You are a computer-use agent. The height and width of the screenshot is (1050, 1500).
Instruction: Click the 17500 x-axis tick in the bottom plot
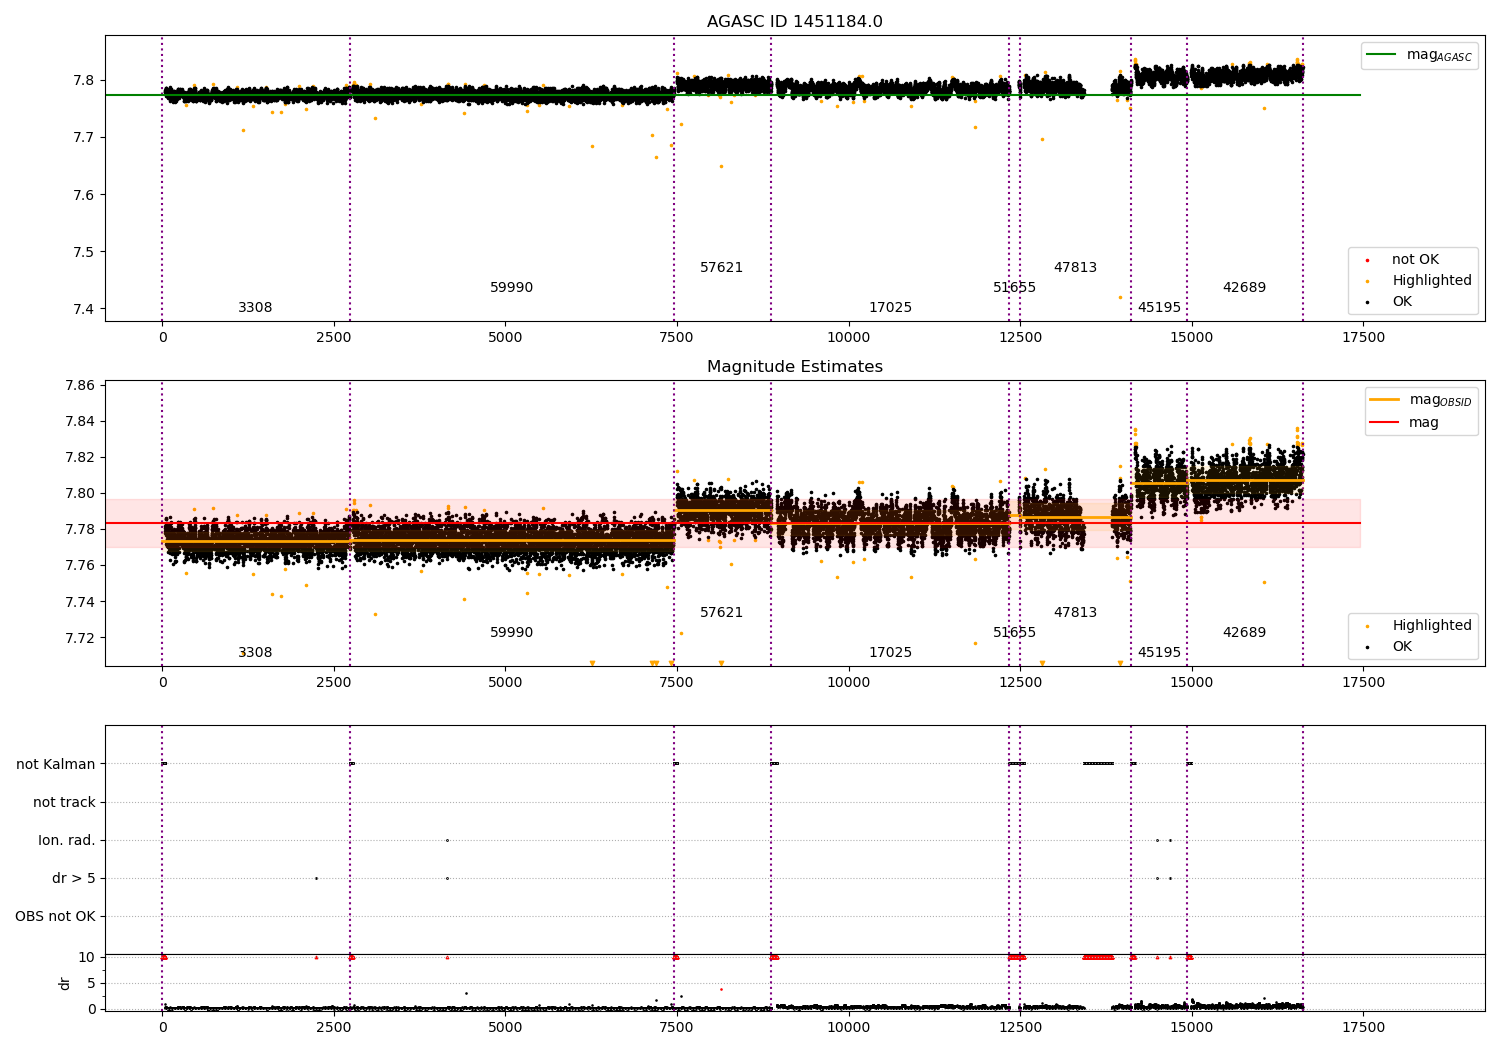(1363, 1027)
